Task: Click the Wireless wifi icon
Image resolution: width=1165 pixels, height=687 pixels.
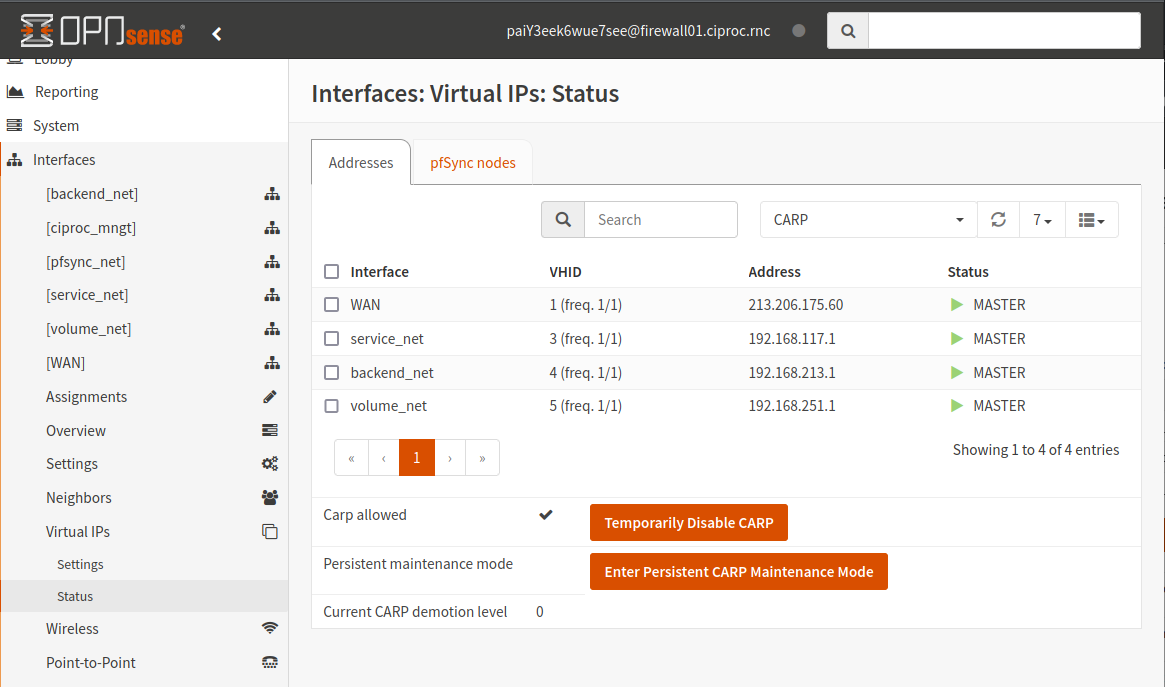Action: click(270, 628)
